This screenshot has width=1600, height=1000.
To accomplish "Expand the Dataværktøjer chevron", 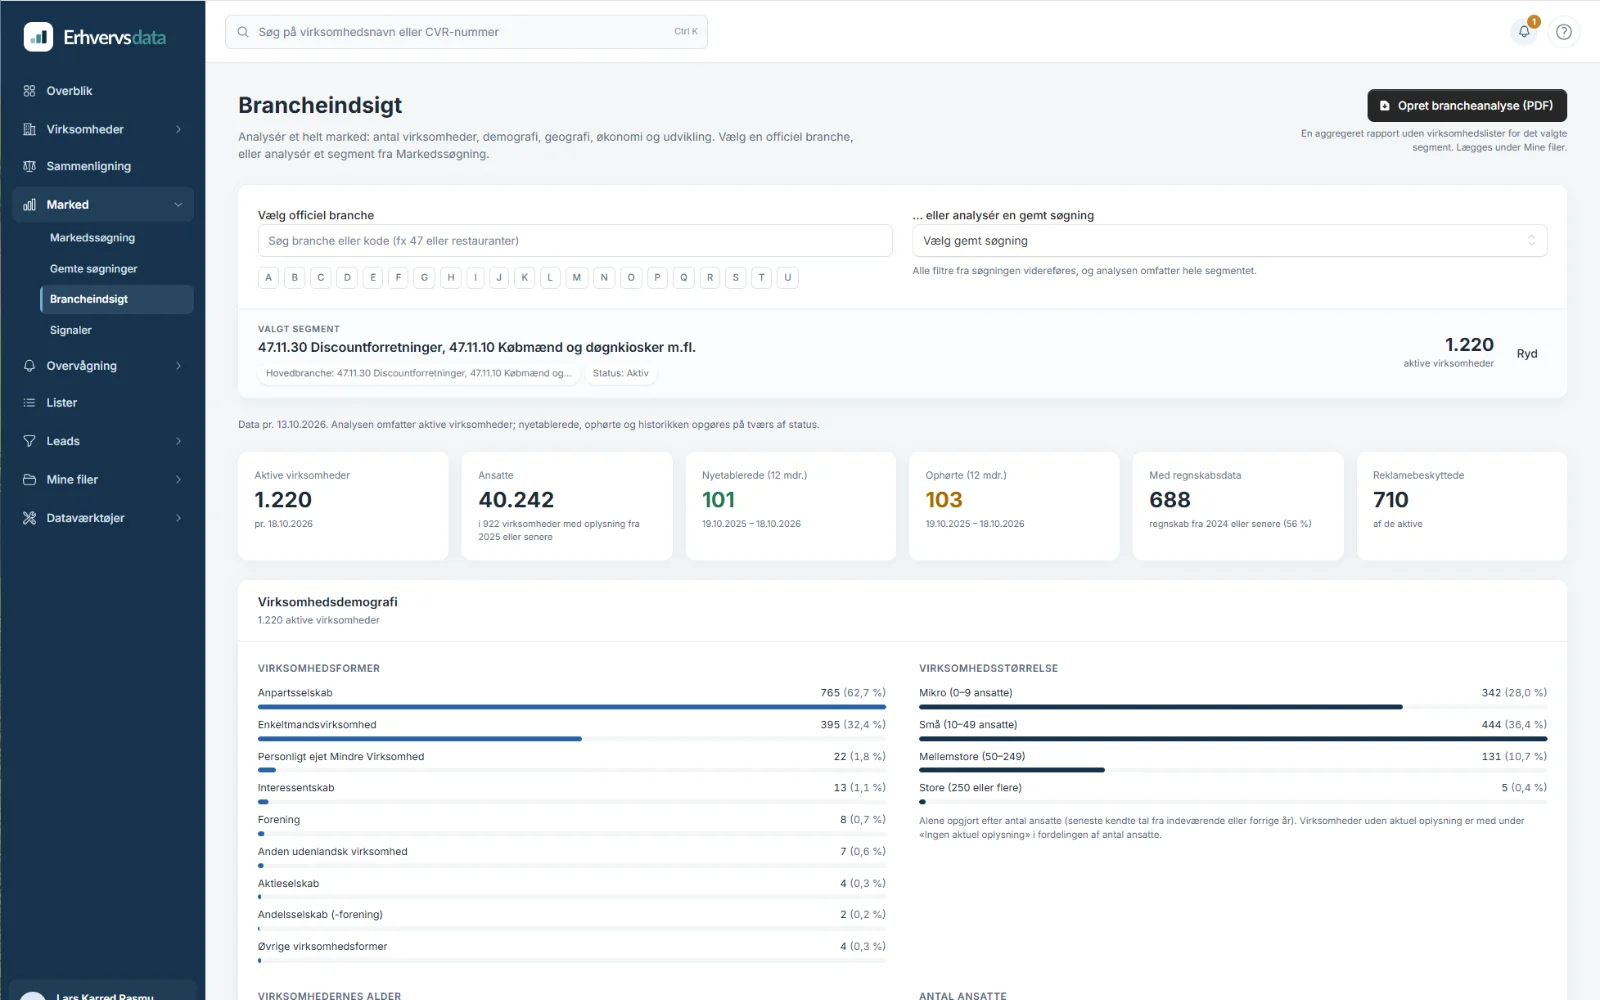I will coord(179,518).
